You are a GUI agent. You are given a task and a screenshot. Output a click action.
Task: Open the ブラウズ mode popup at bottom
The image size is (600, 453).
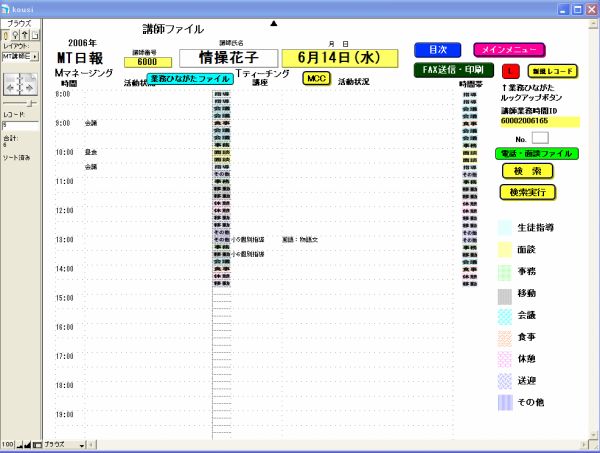click(x=61, y=443)
